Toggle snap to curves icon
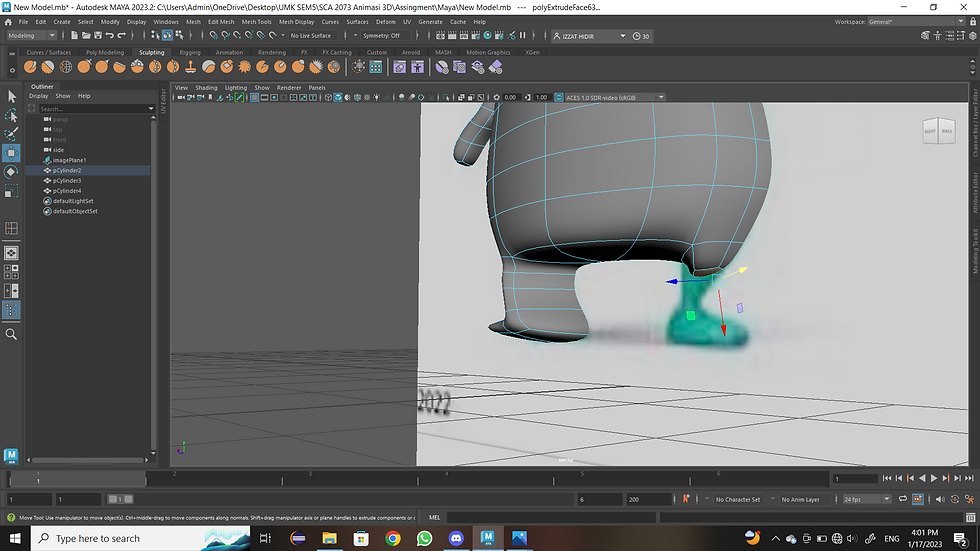This screenshot has width=980, height=551. pos(226,36)
